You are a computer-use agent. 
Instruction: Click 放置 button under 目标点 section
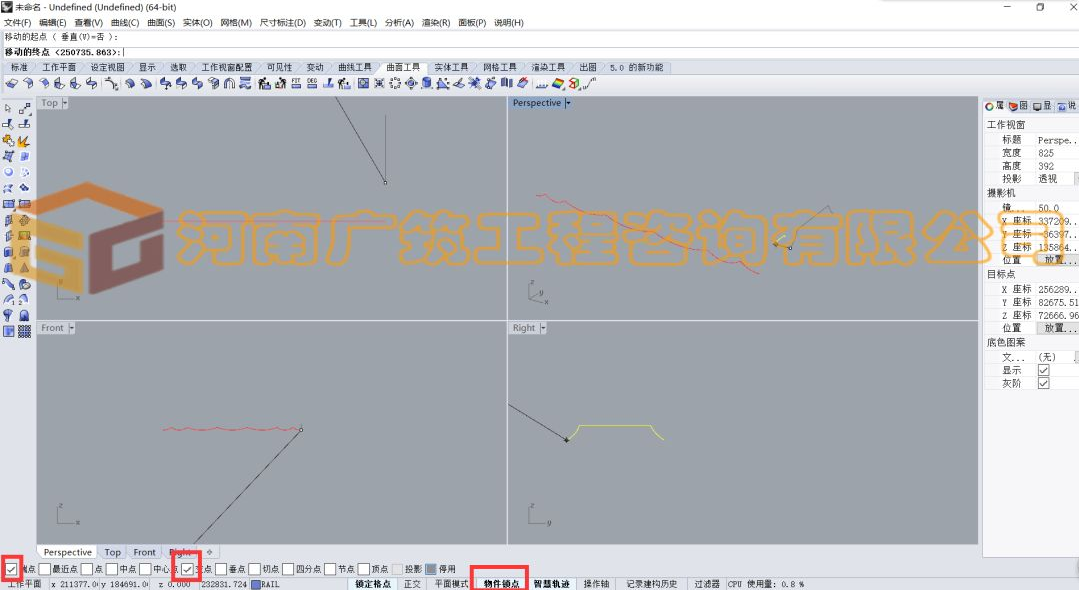[1057, 328]
